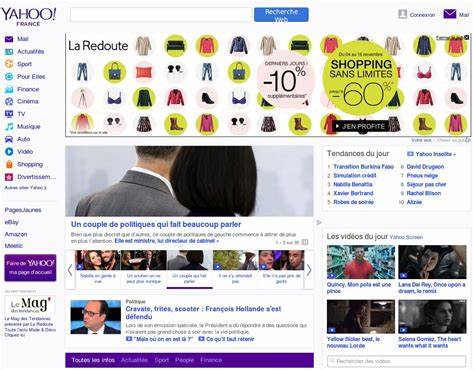474x370 pixels.
Task: Open the François Hollande s'est défendu headline
Action: [x=203, y=313]
